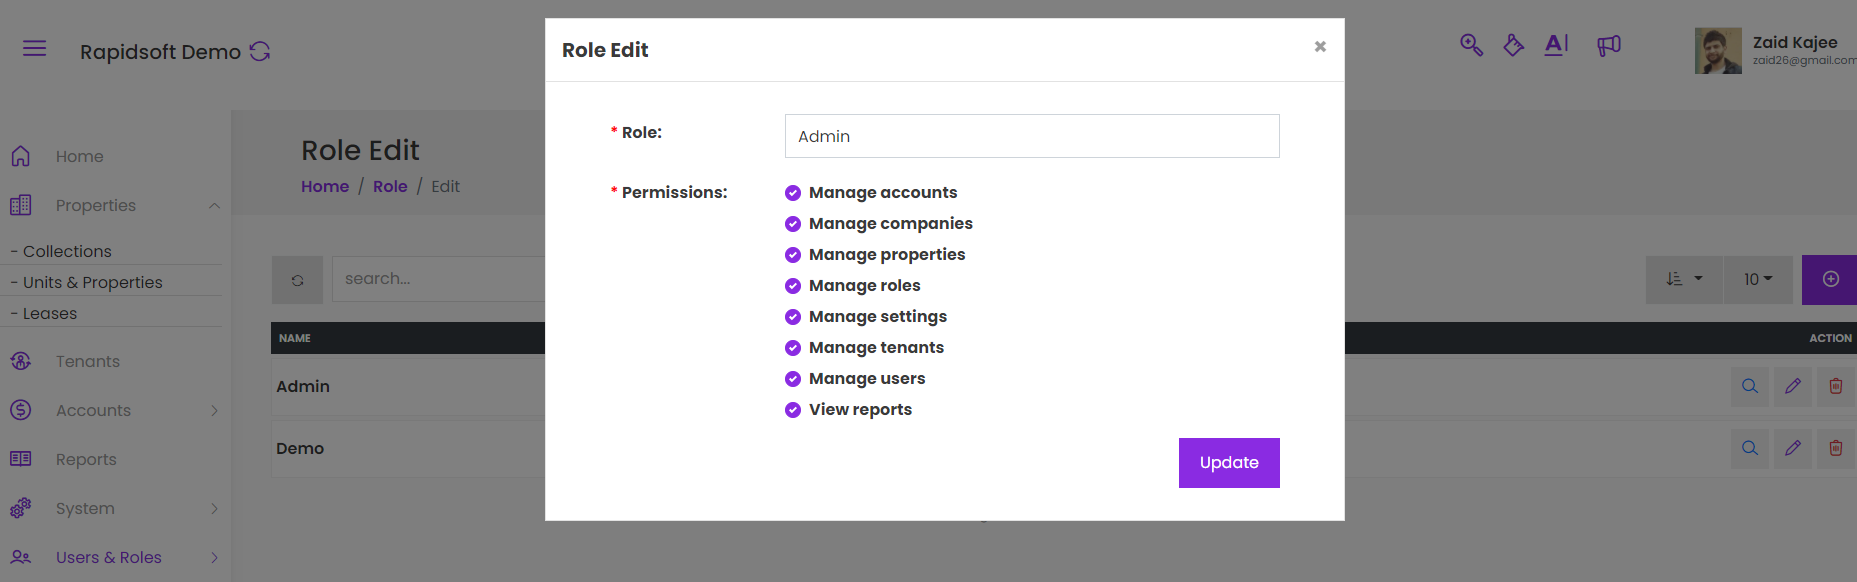Uncheck the View reports permission

pyautogui.click(x=793, y=410)
